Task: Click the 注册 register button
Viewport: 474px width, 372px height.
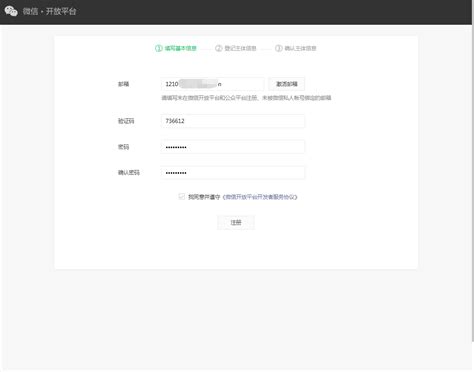Action: click(236, 222)
